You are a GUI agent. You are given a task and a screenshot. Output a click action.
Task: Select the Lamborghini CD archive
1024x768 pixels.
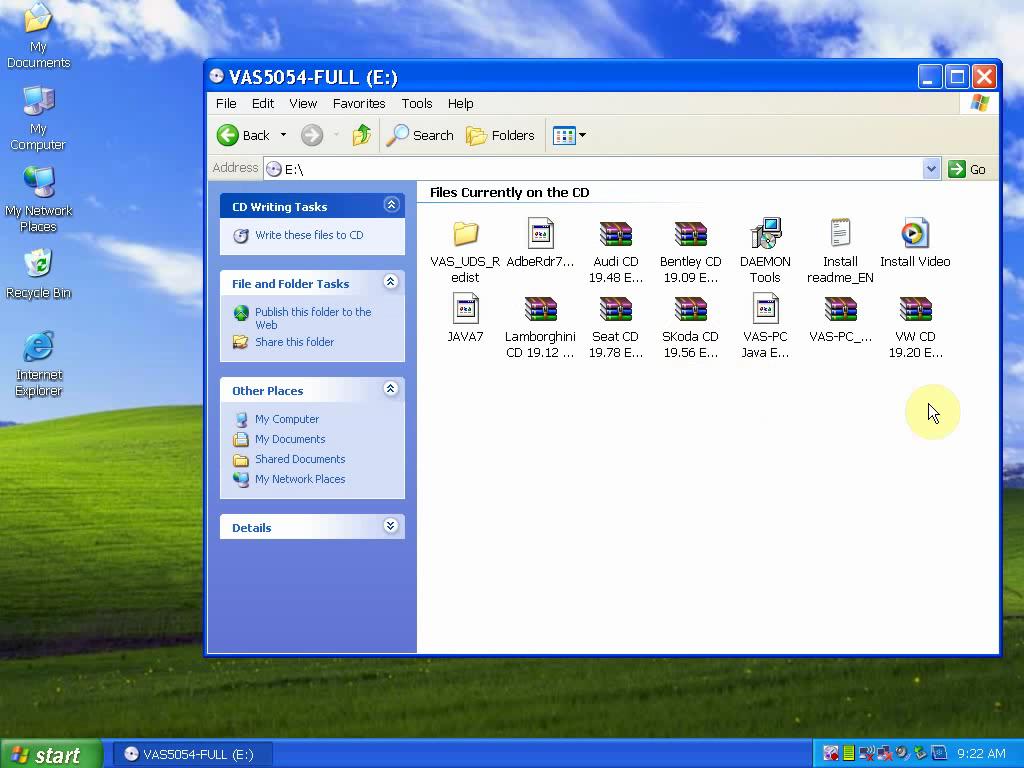(540, 309)
